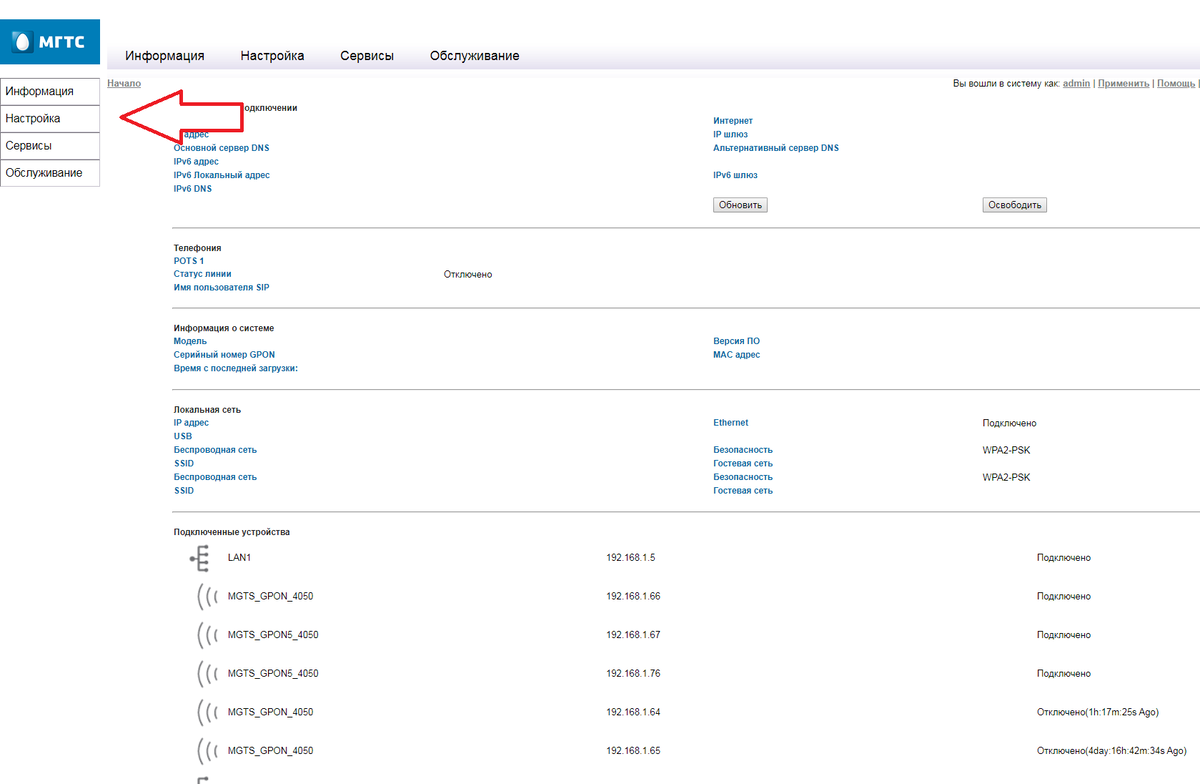This screenshot has height=784, width=1200.
Task: Click the MAC адрес label
Action: pyautogui.click(x=737, y=355)
